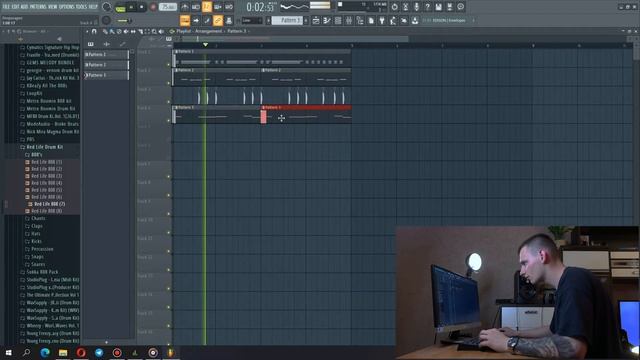Select the playlist Slip tool
Viewport: 640px width, 360px height.
point(133,31)
